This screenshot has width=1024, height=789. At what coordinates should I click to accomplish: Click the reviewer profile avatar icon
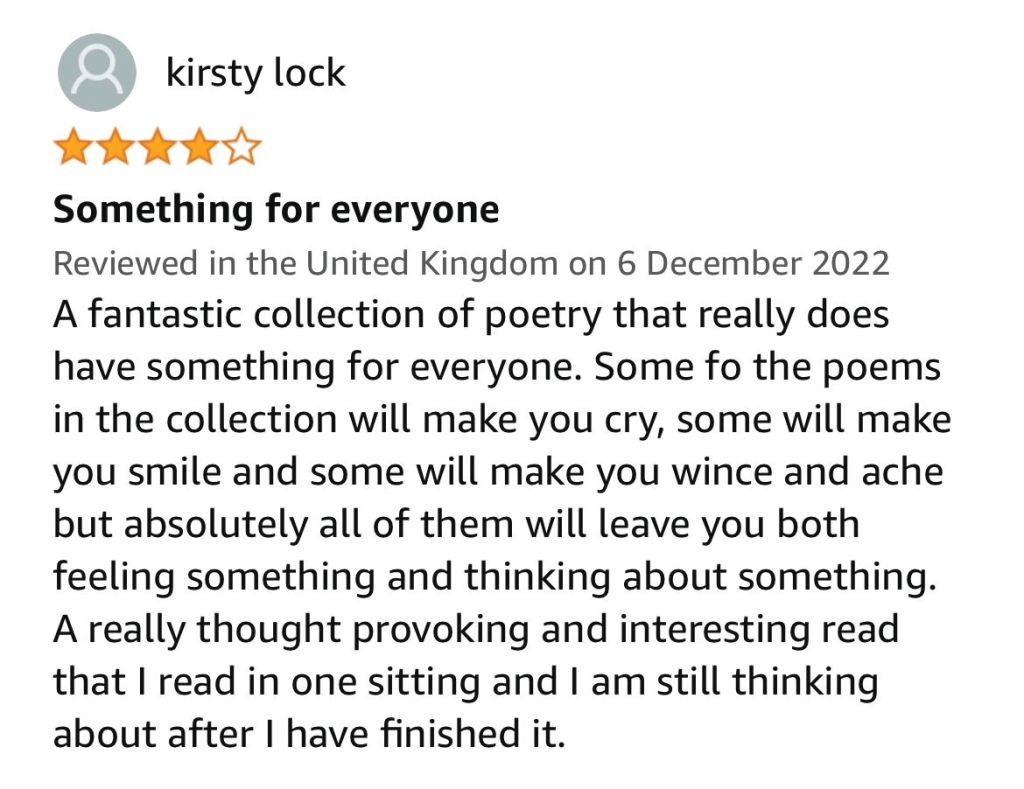[97, 72]
